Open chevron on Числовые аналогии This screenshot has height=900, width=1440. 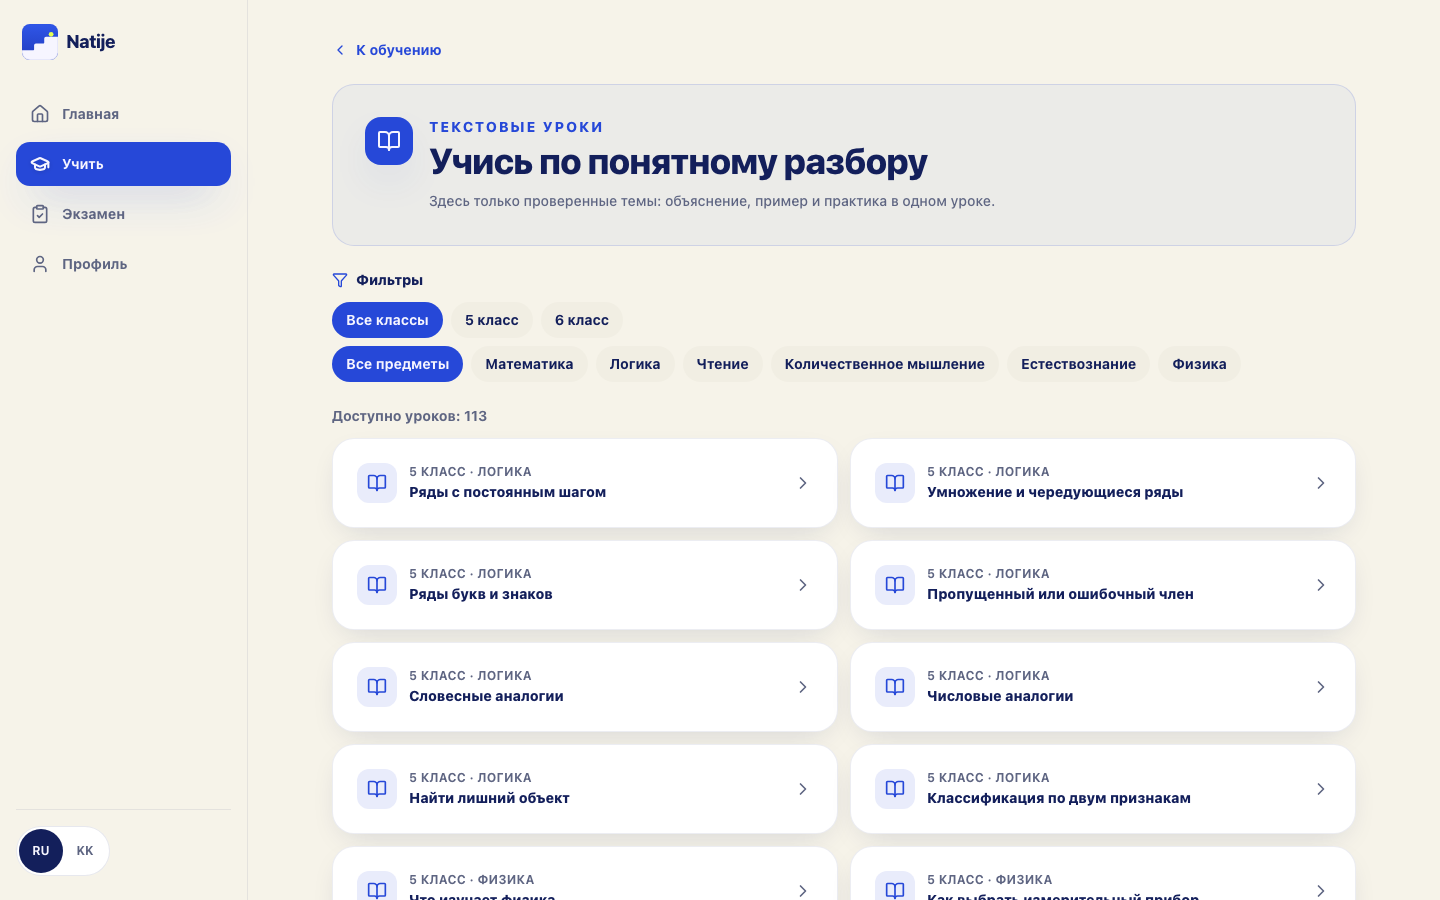pos(1321,687)
